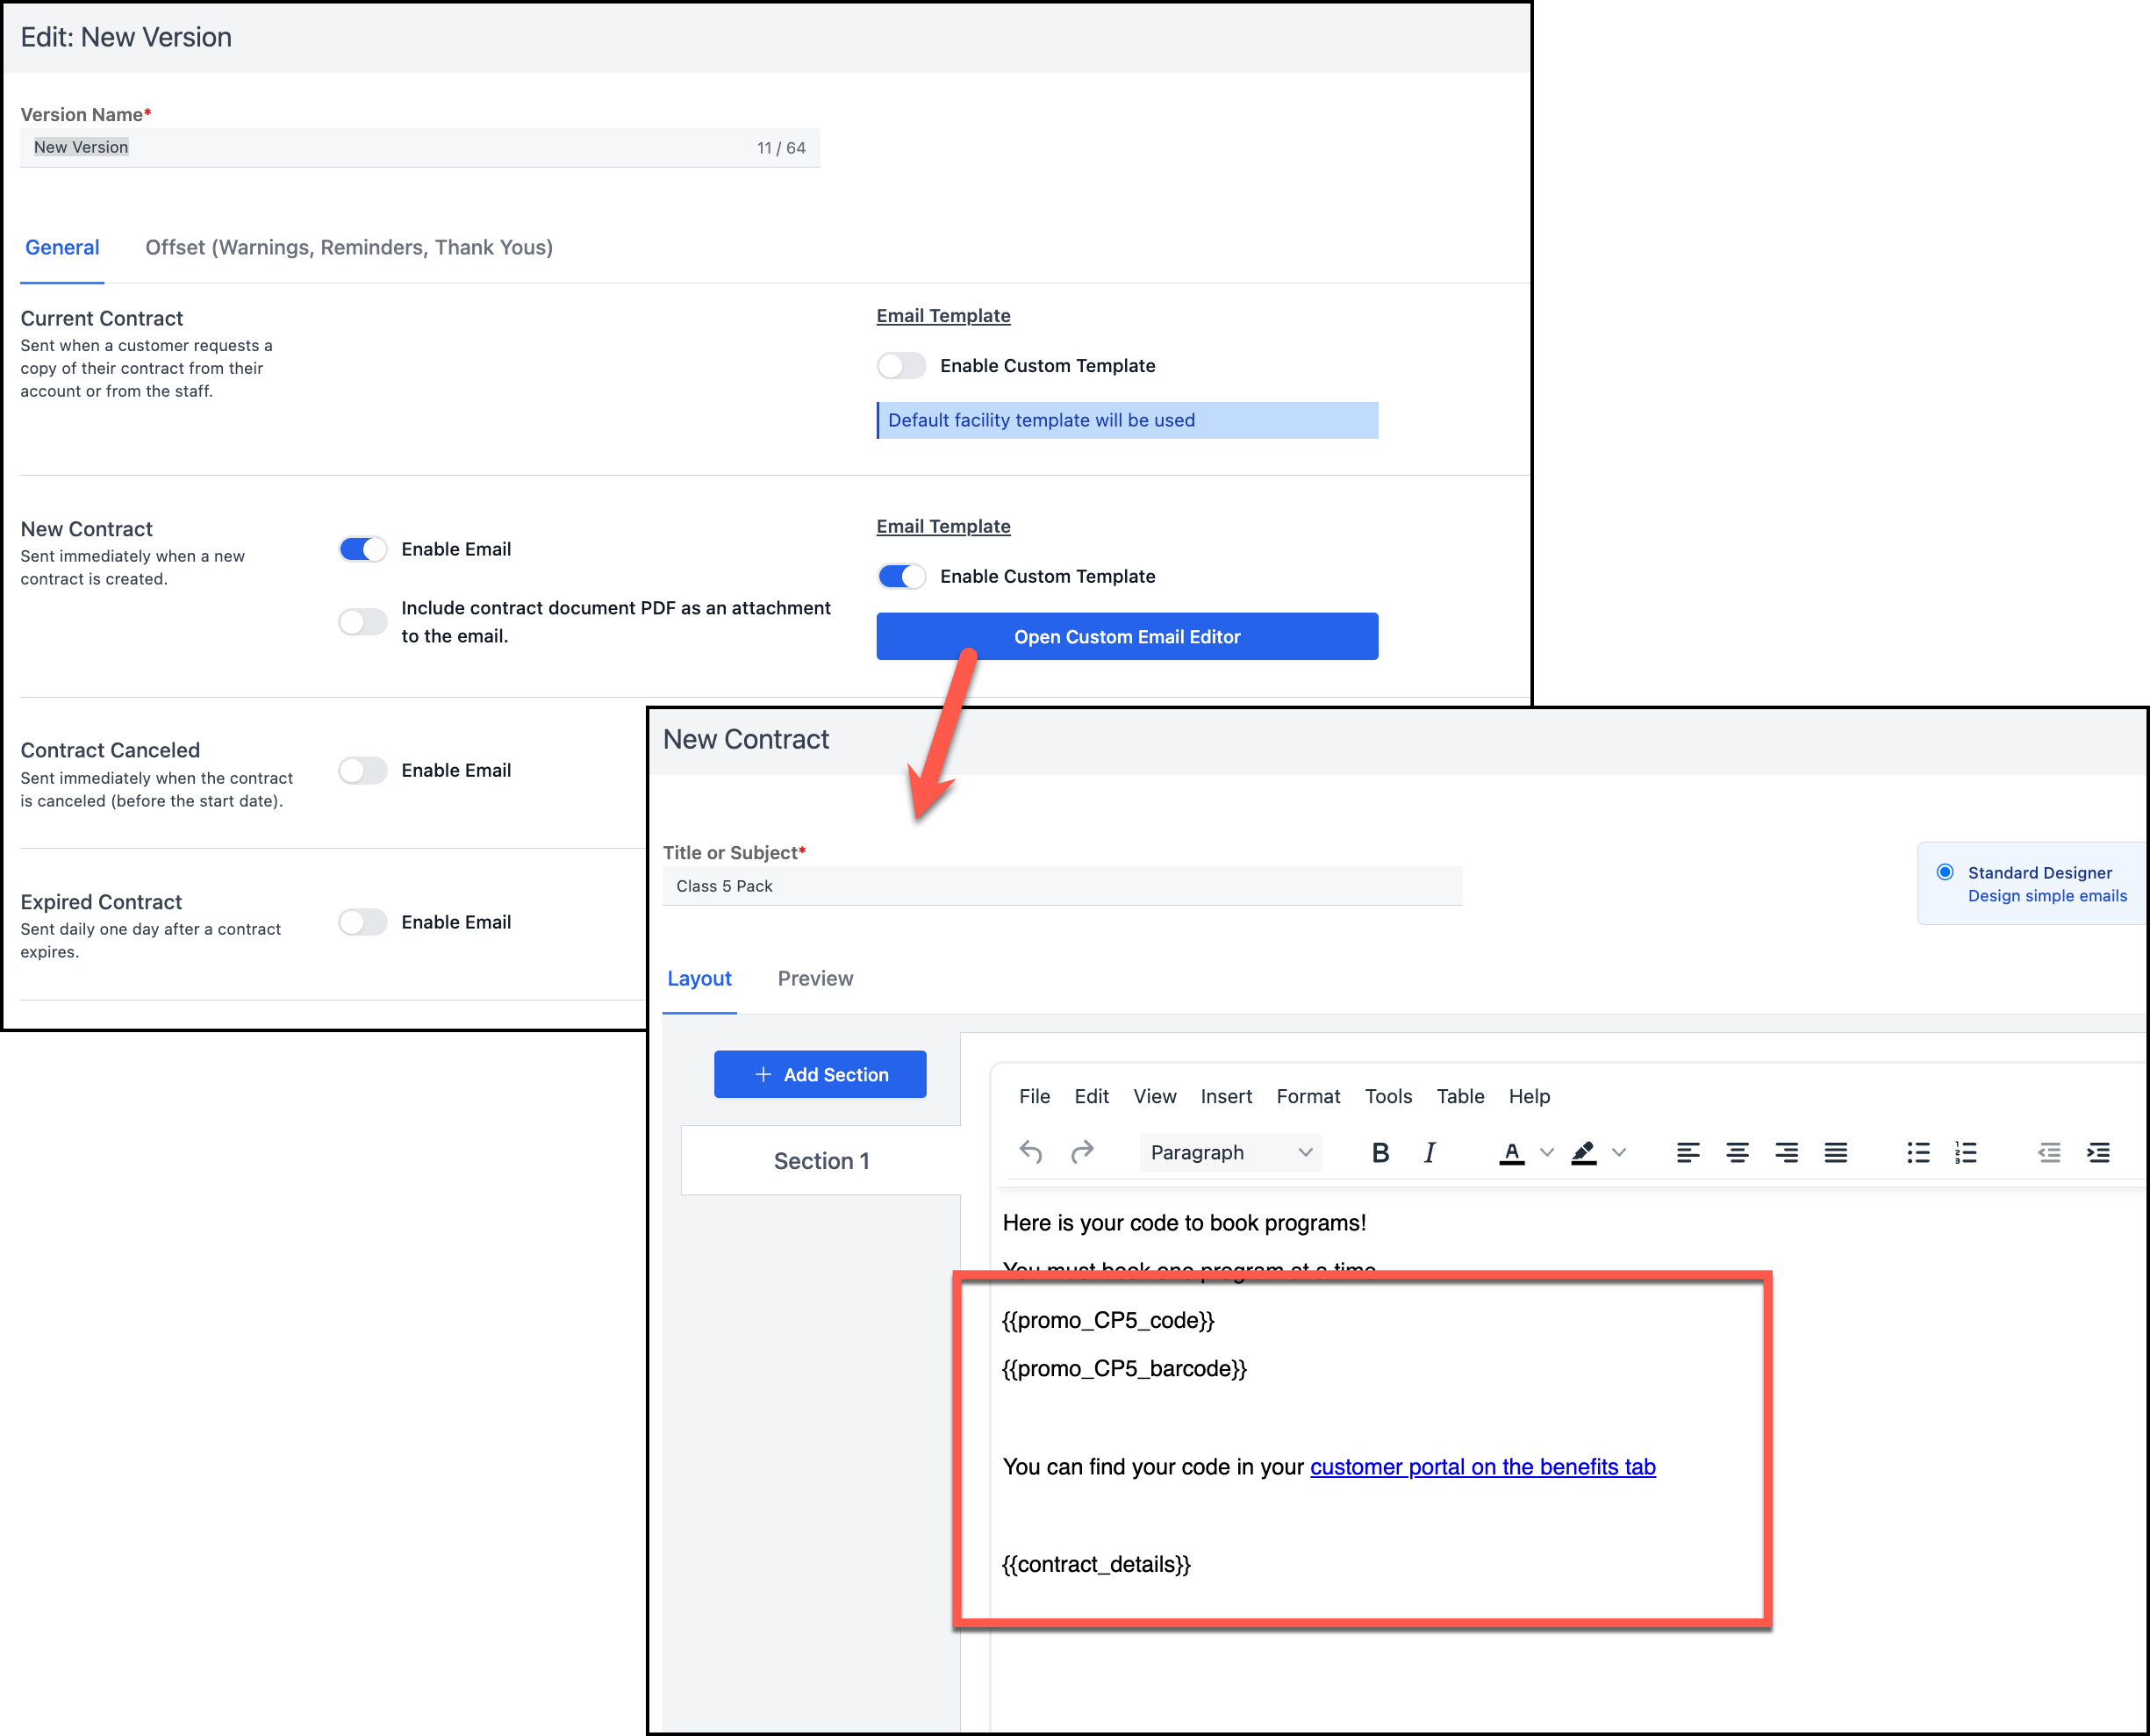Expand text color dropdown arrow

coord(1547,1152)
